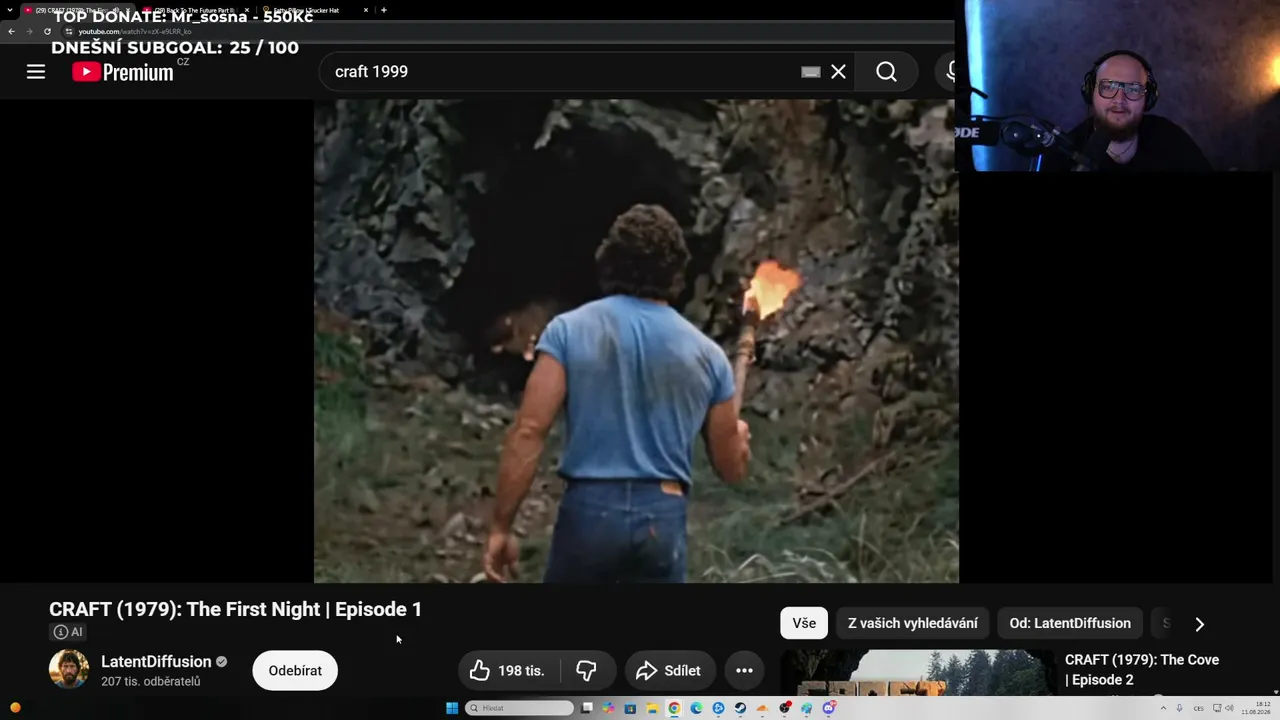Screen dimensions: 1280x720
Task: Click the video title 'CRAFT (1979): The First Night'
Action: (235, 609)
